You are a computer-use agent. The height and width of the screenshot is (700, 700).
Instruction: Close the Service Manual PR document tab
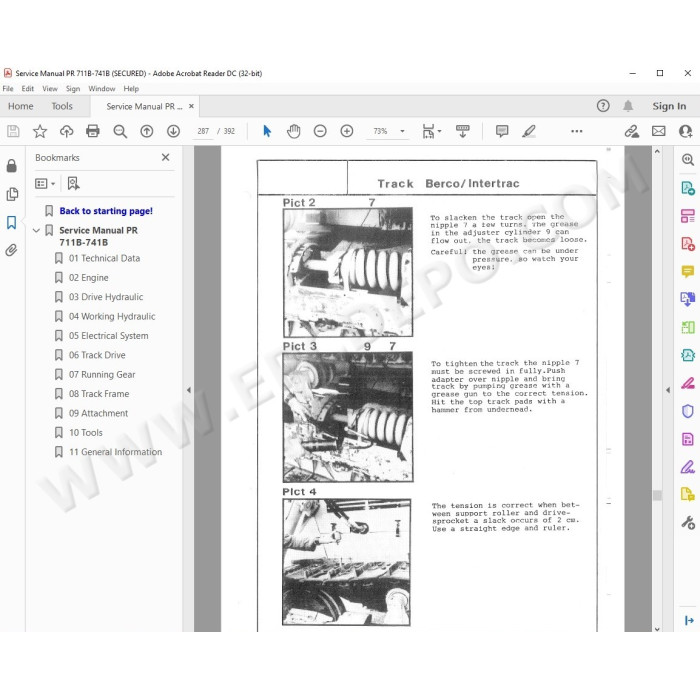[192, 106]
